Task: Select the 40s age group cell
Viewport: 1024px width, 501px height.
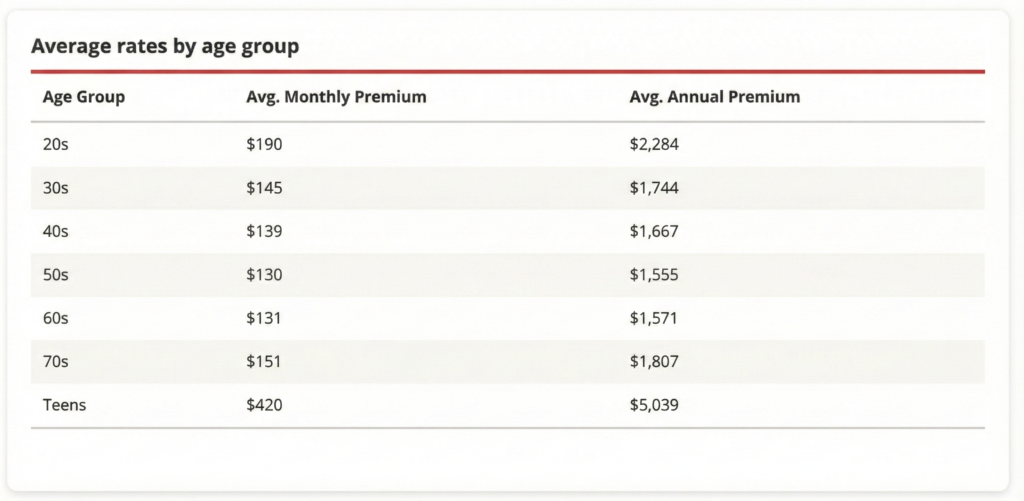Action: click(x=56, y=231)
